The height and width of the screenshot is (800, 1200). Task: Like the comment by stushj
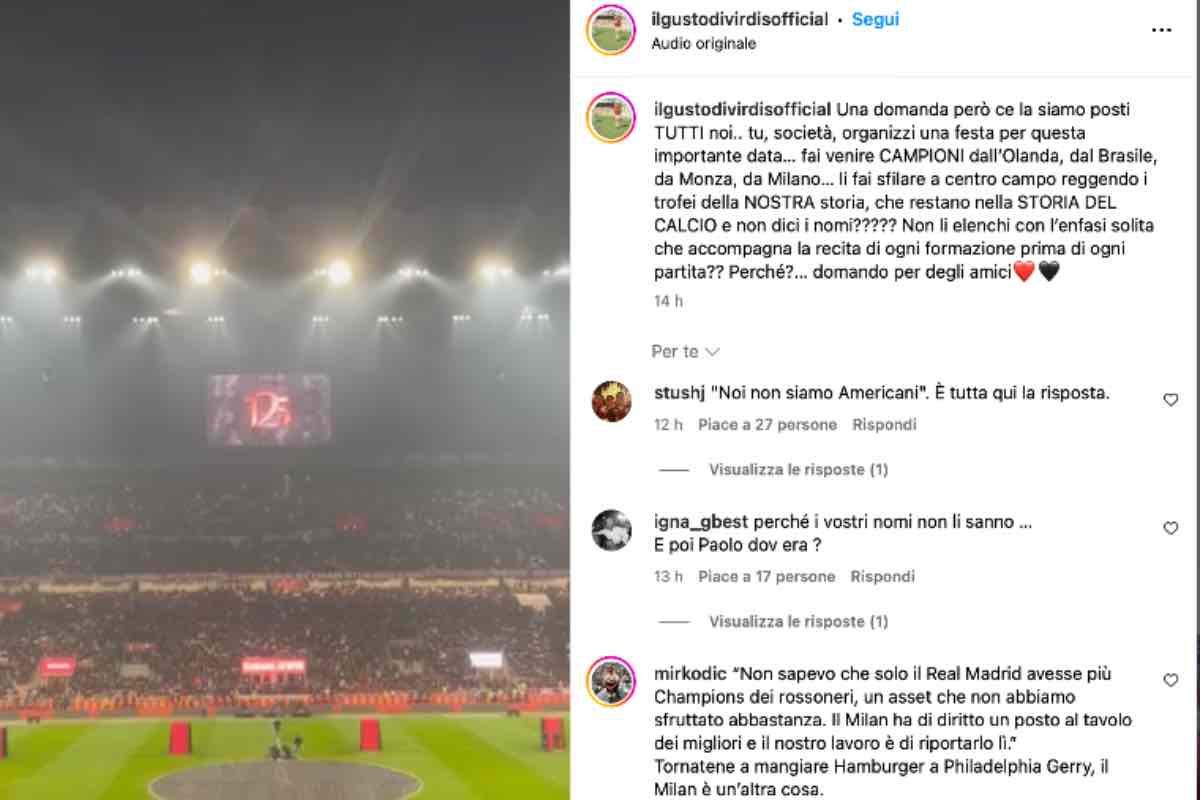1170,400
